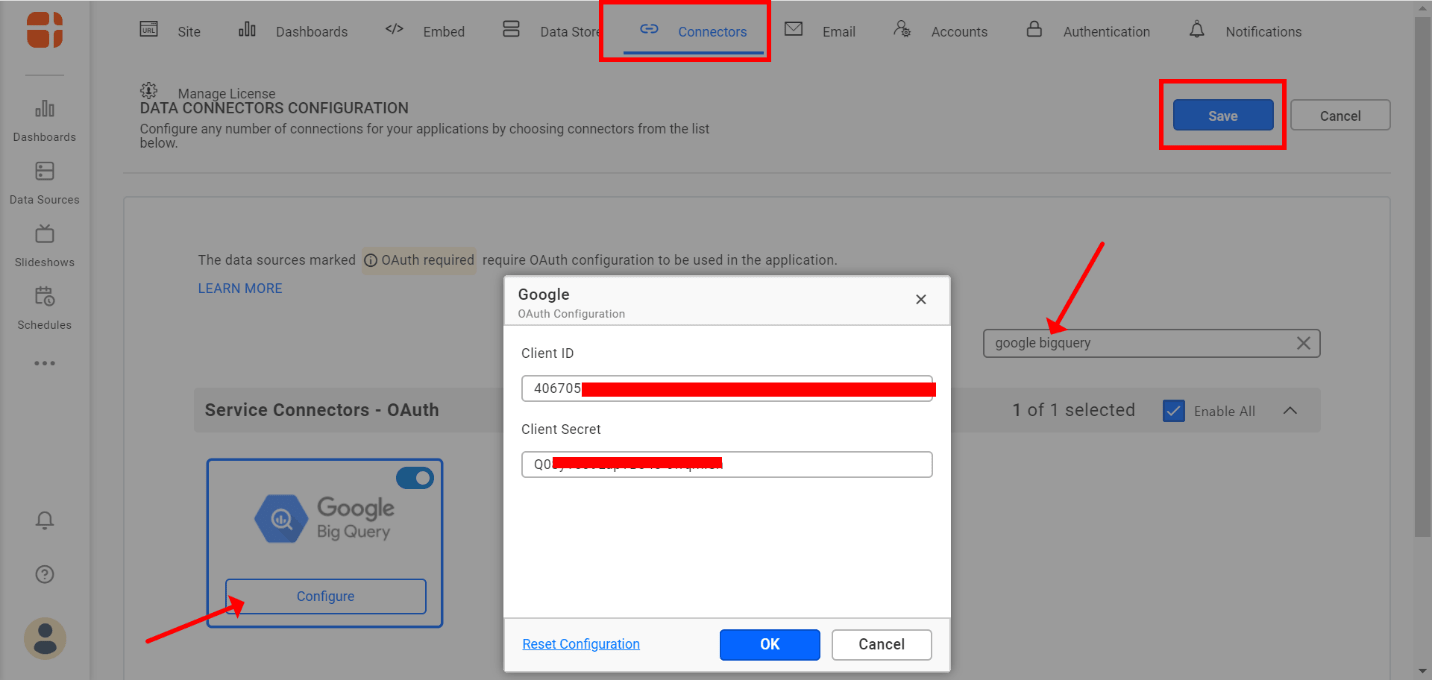Image resolution: width=1432 pixels, height=680 pixels.
Task: Open the Authentication tab
Action: click(x=1088, y=31)
